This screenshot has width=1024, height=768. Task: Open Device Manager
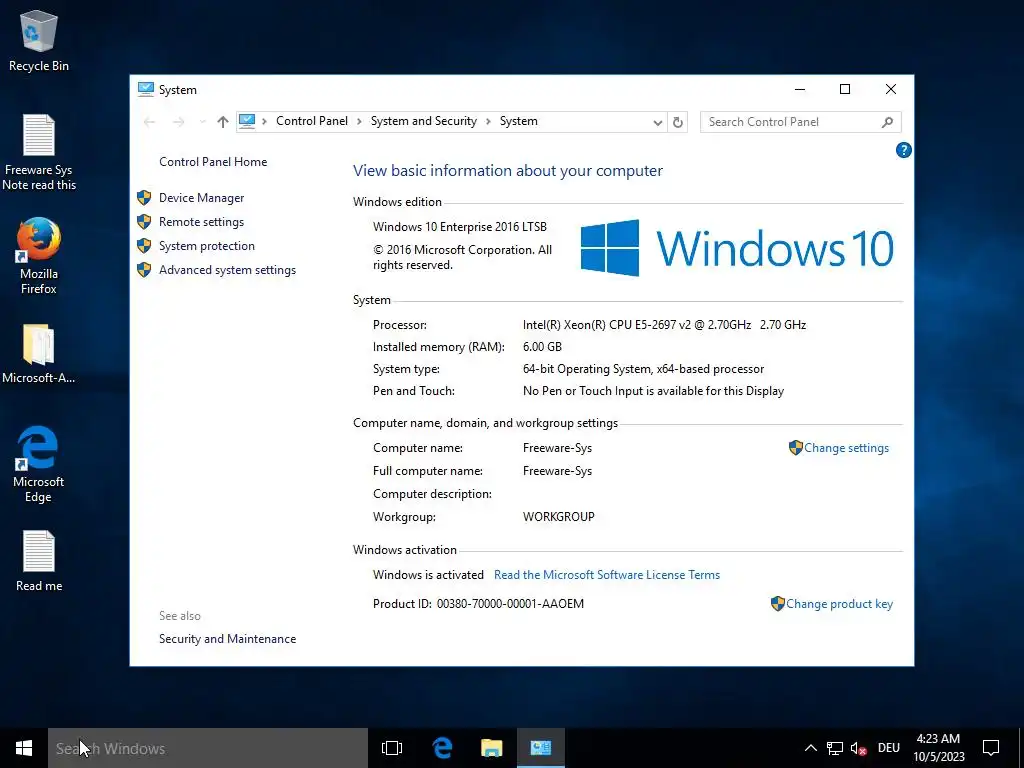pyautogui.click(x=201, y=198)
